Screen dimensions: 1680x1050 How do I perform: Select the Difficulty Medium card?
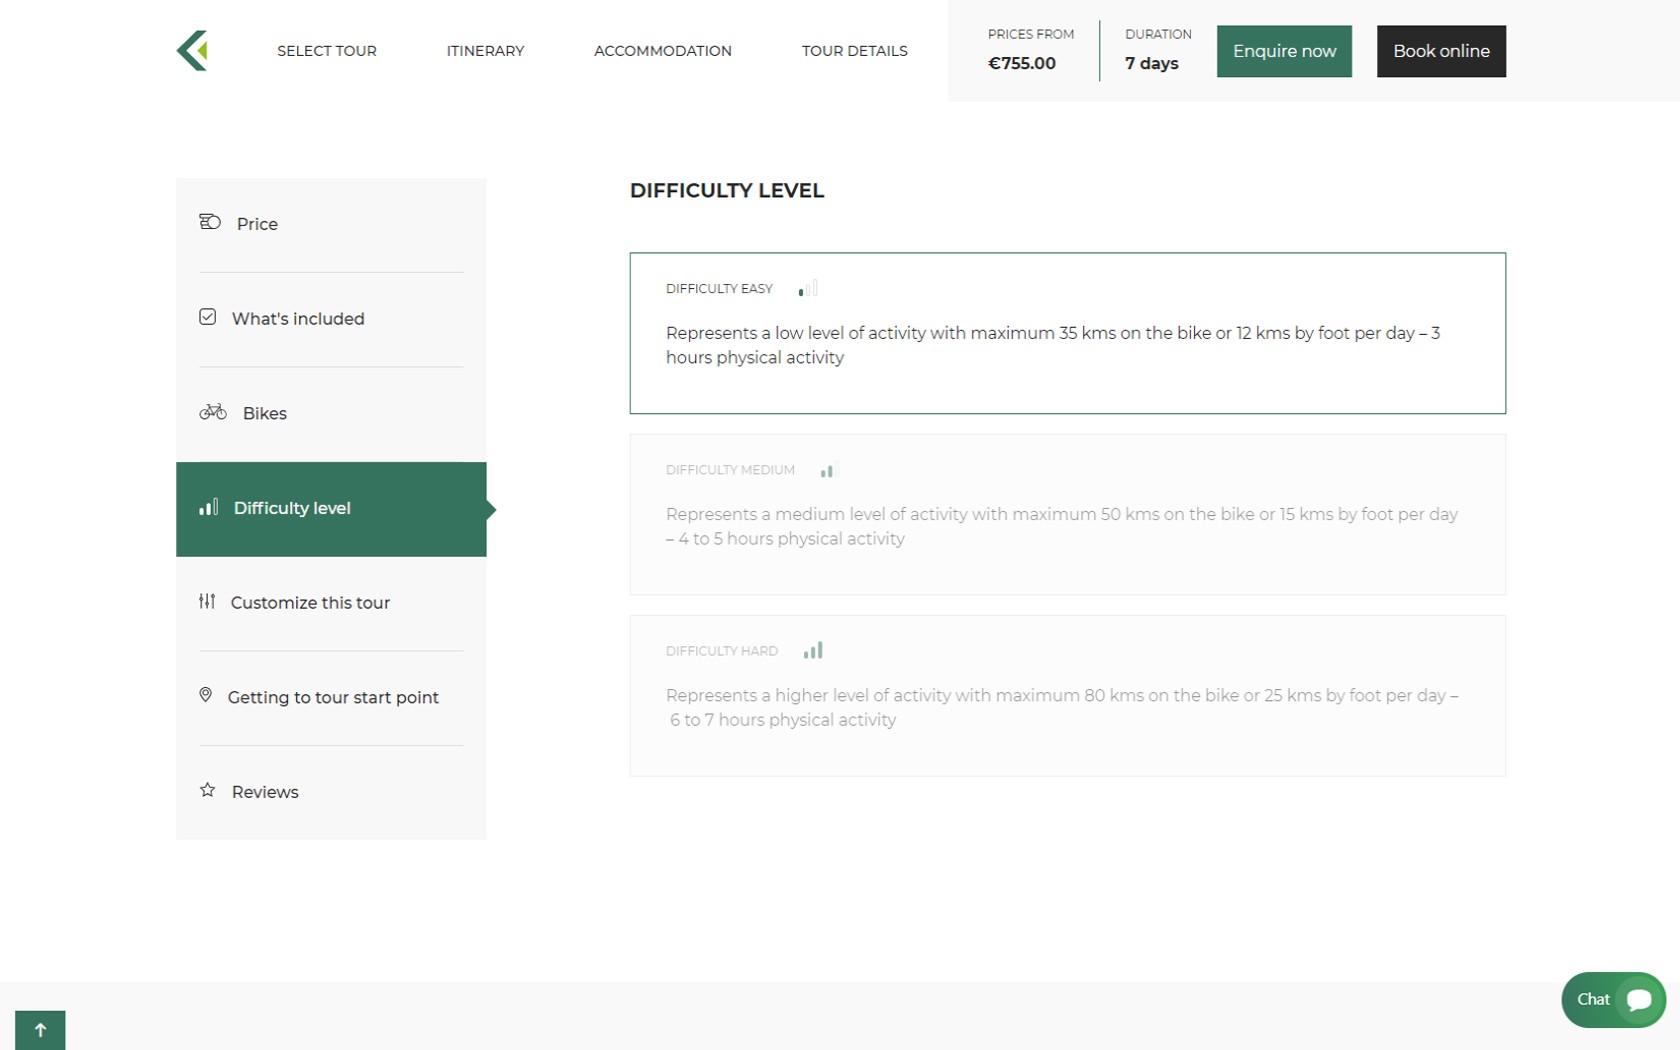pyautogui.click(x=1067, y=514)
